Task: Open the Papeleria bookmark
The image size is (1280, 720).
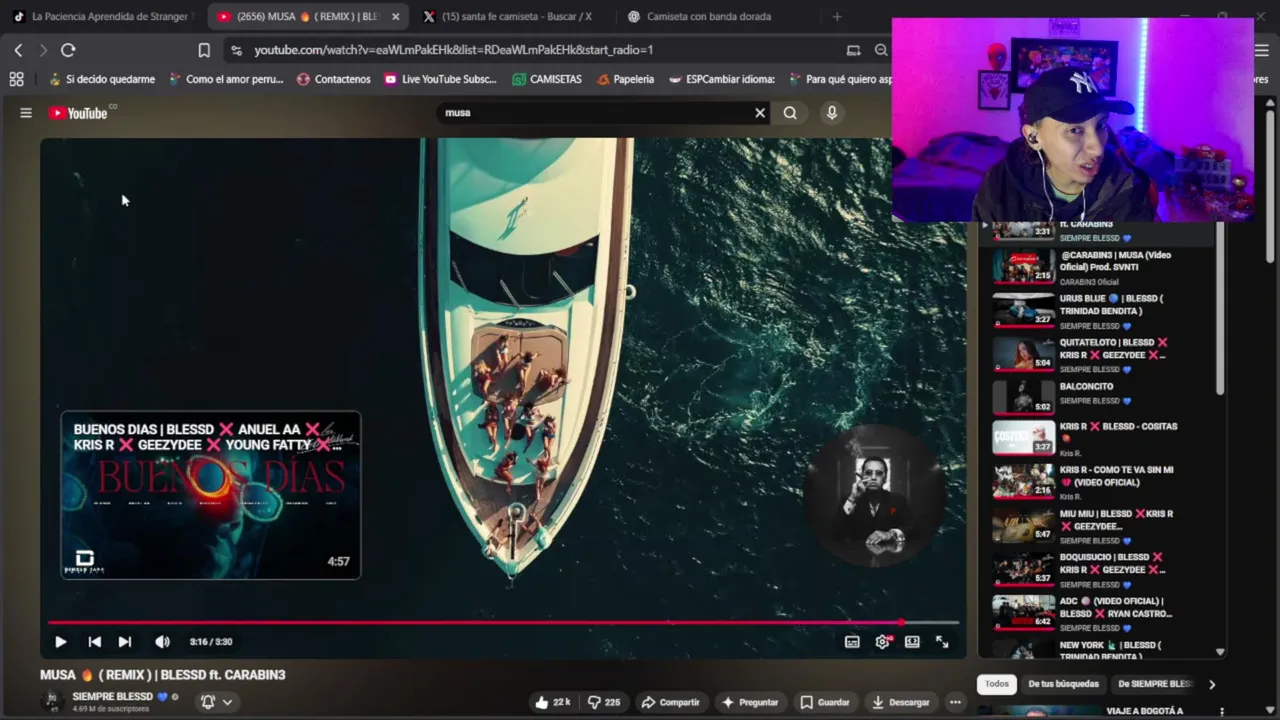Action: click(x=625, y=79)
